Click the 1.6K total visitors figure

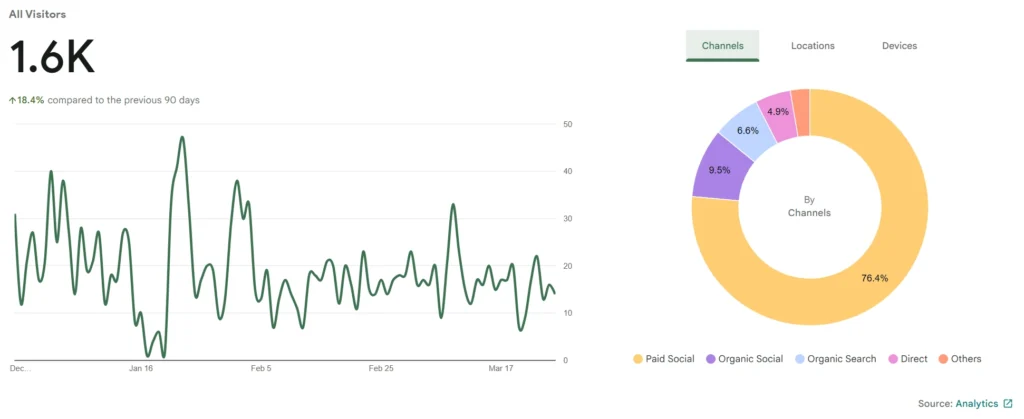[x=52, y=58]
